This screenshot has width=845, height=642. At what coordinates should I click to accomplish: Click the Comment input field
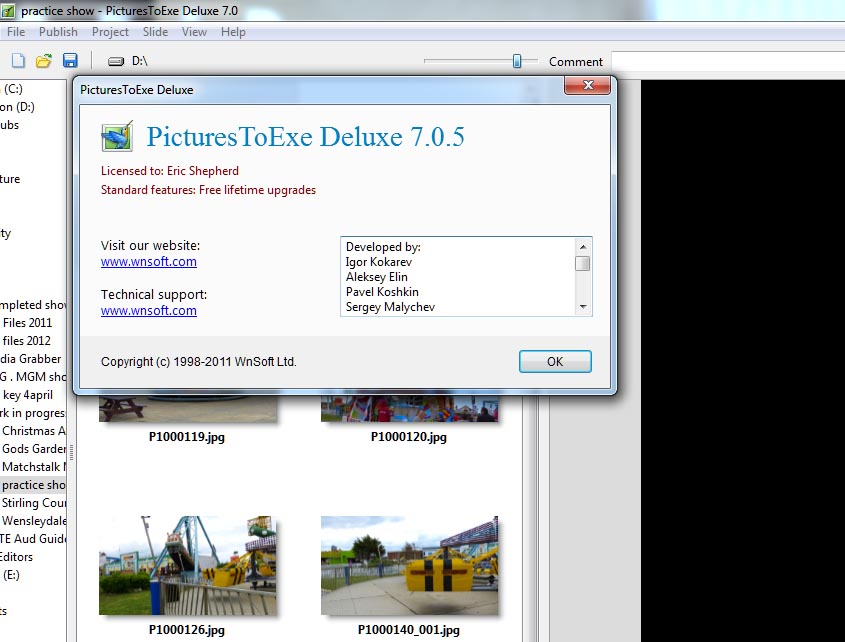(x=728, y=61)
